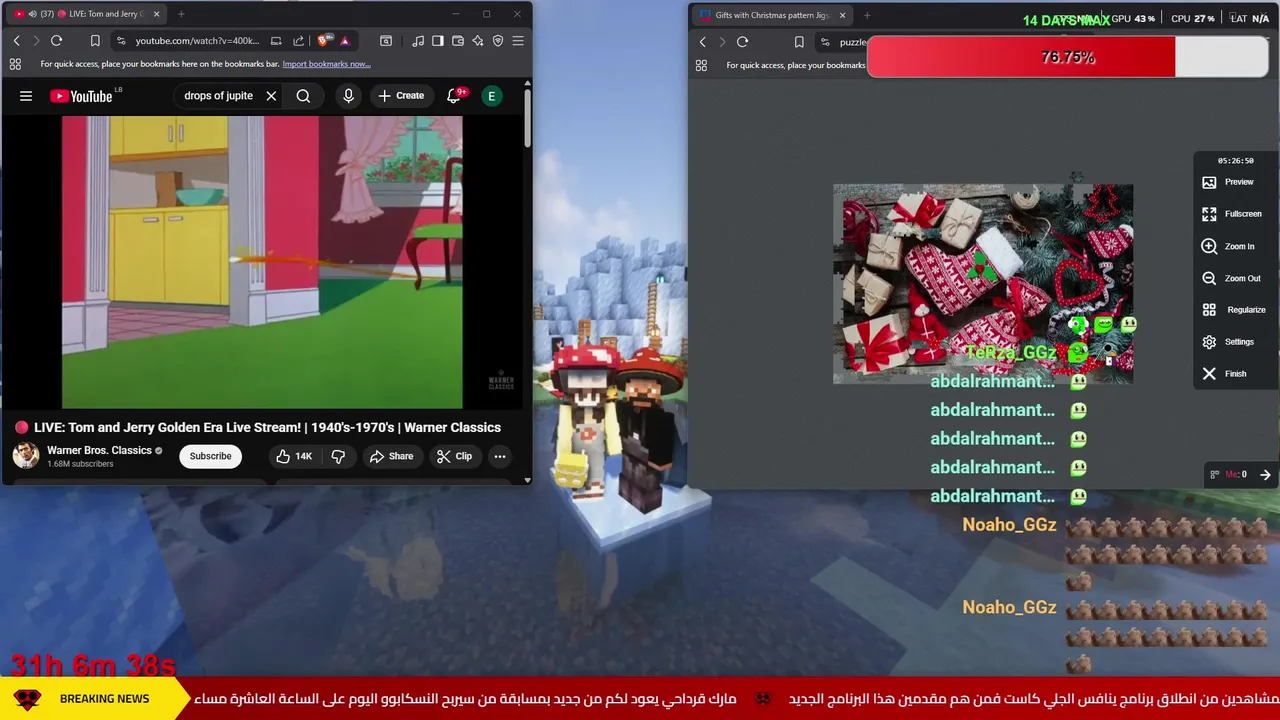
Task: Click the youtube.com address bar
Action: point(197,41)
